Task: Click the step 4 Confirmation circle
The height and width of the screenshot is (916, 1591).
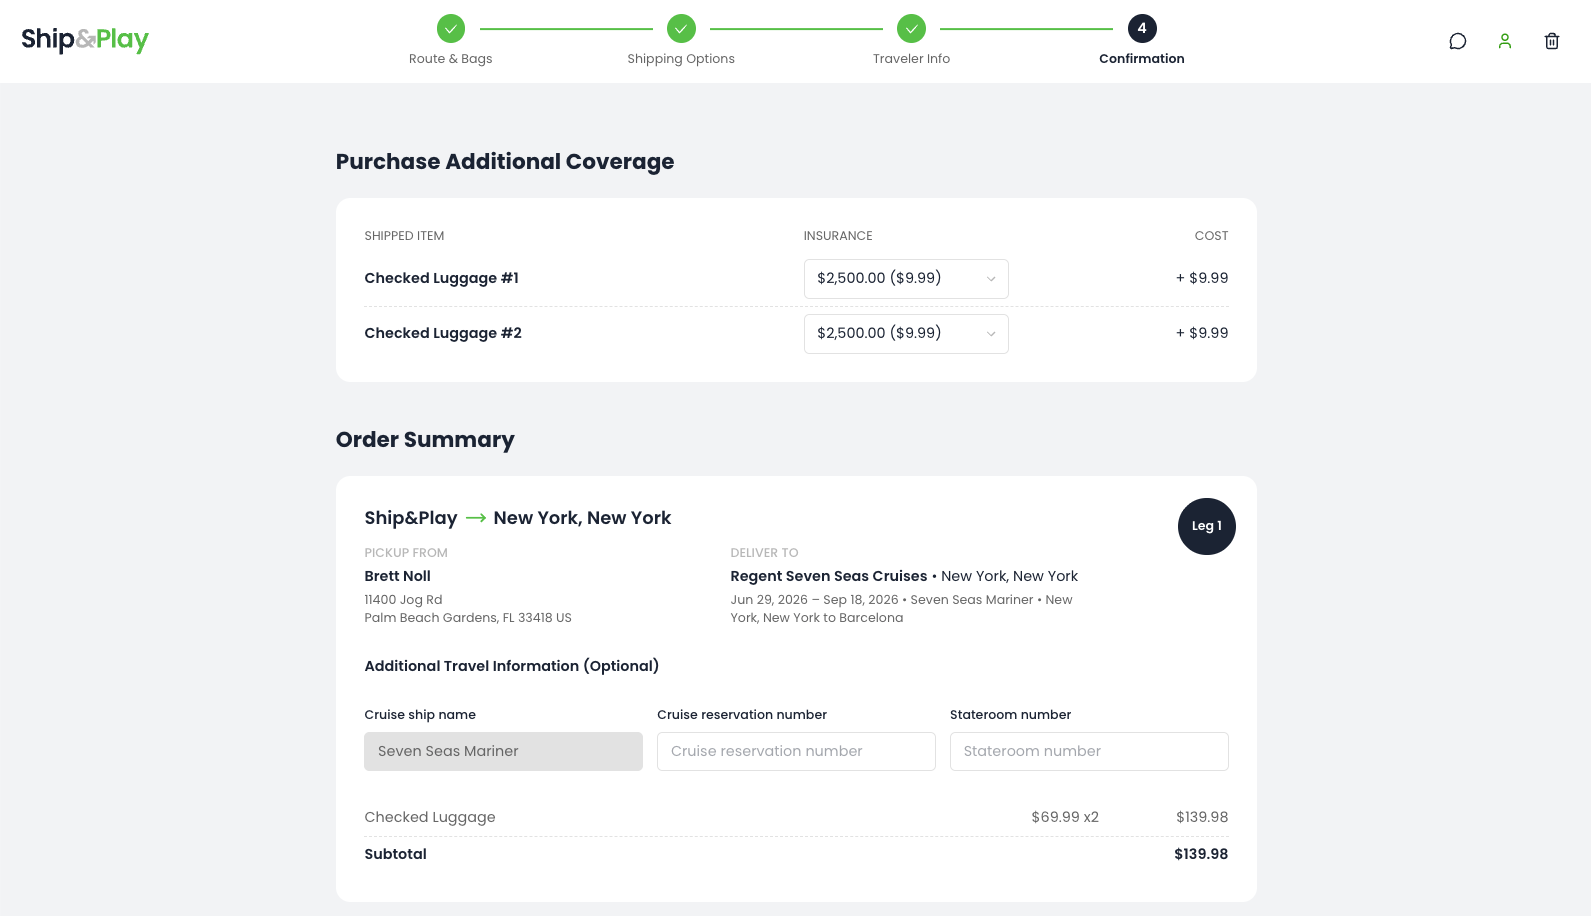Action: (x=1142, y=29)
